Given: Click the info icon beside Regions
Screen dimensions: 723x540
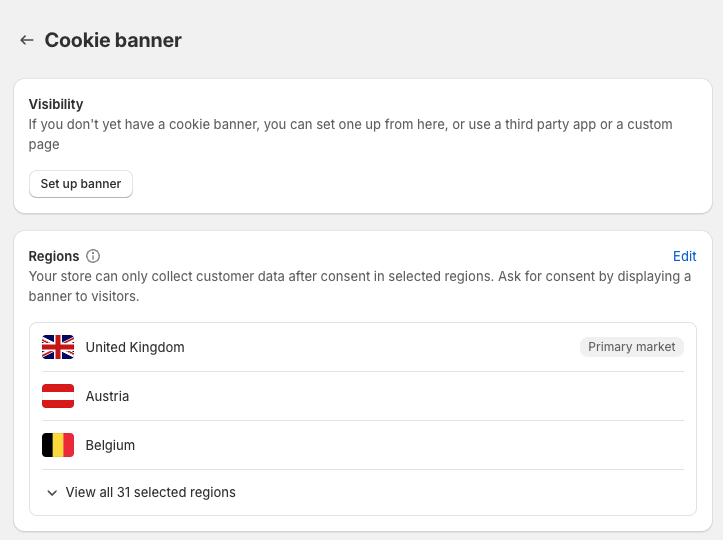Looking at the screenshot, I should pos(93,256).
